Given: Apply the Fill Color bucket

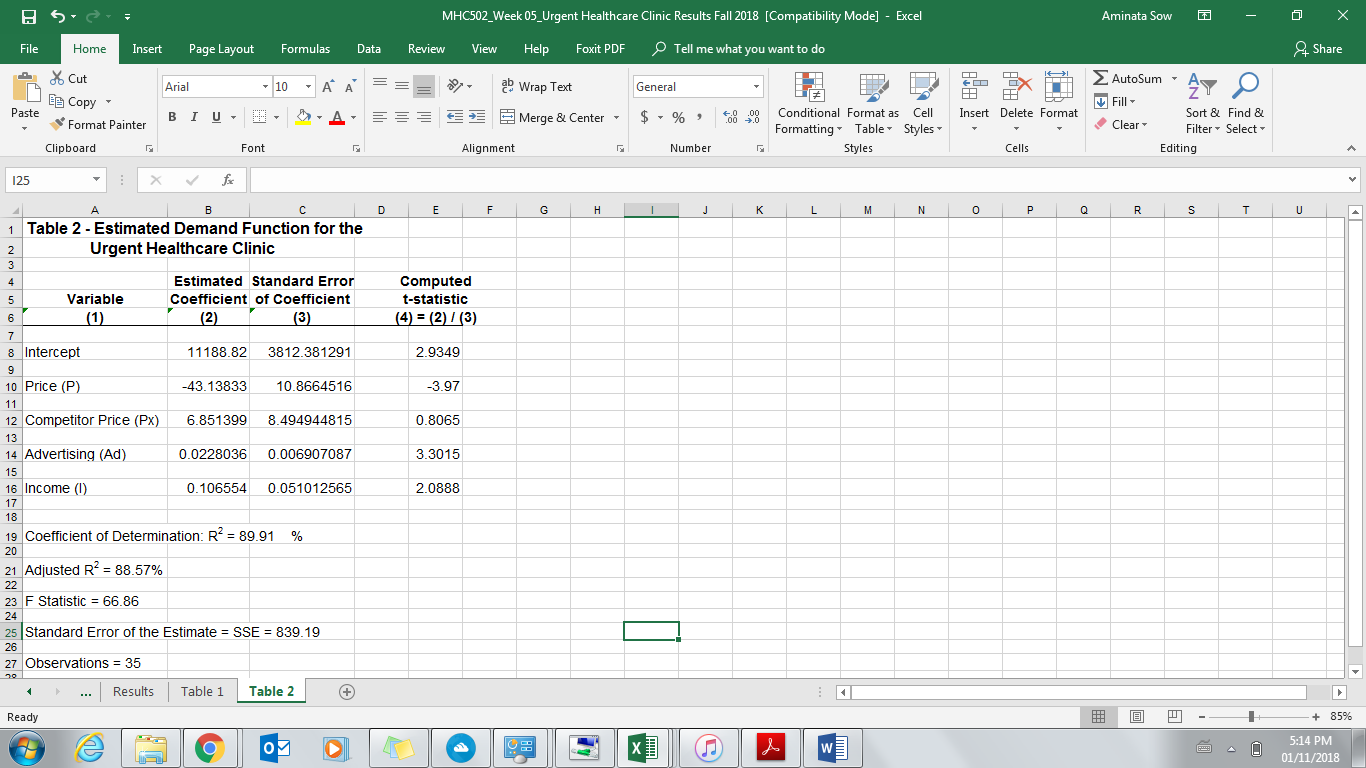Looking at the screenshot, I should [302, 118].
